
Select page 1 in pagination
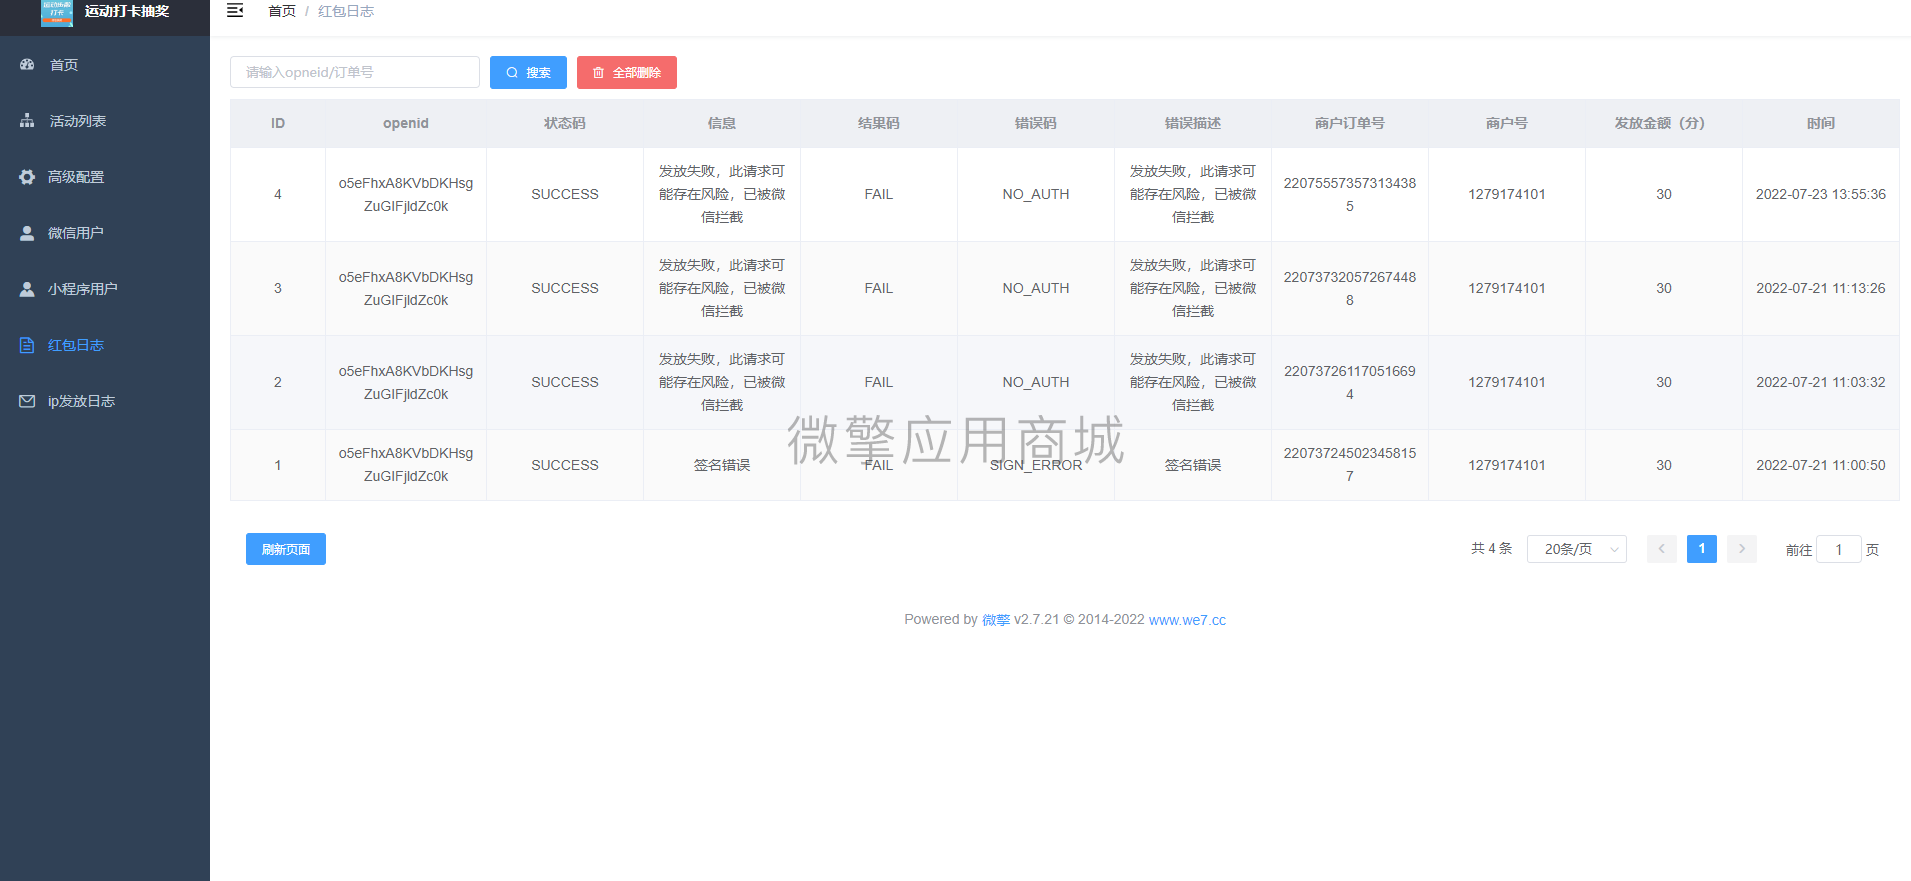(x=1702, y=549)
